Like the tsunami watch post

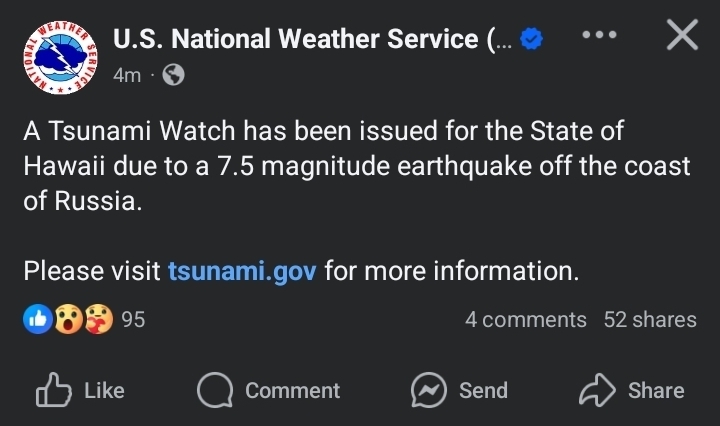(80, 390)
